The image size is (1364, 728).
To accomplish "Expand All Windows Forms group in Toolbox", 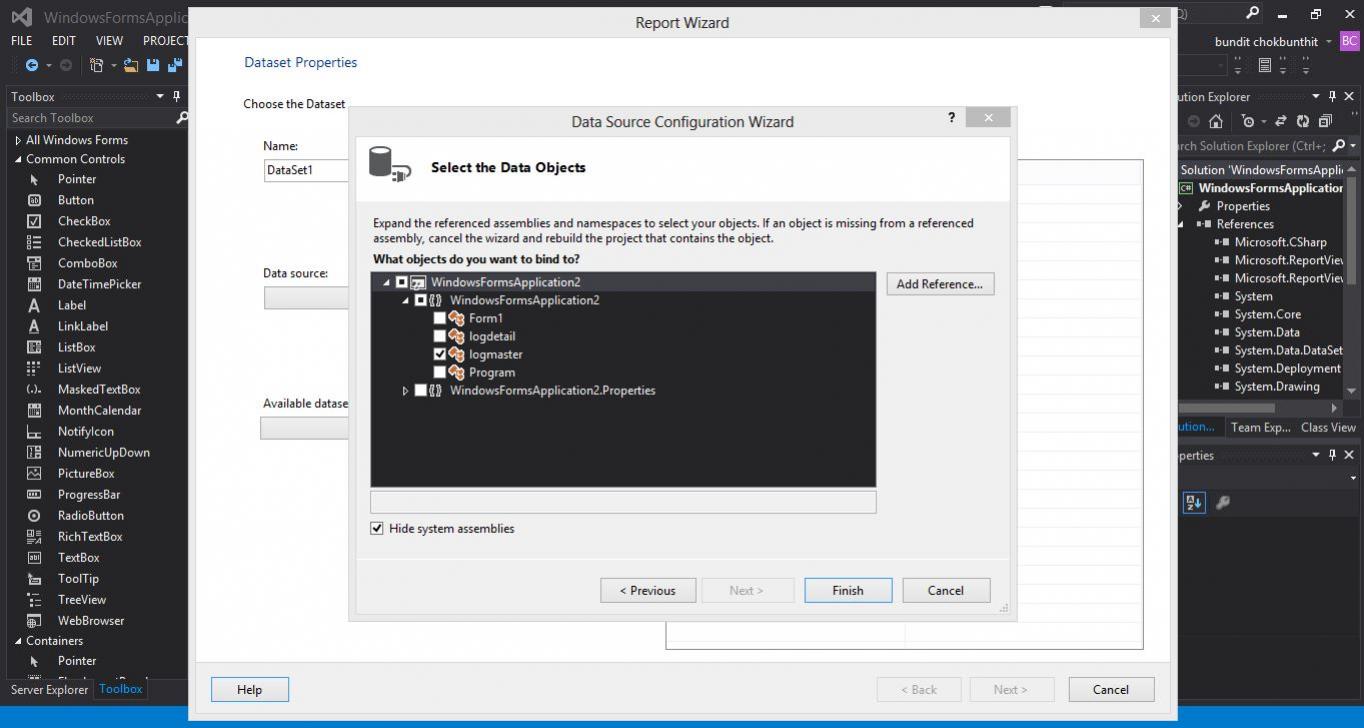I will (18, 140).
